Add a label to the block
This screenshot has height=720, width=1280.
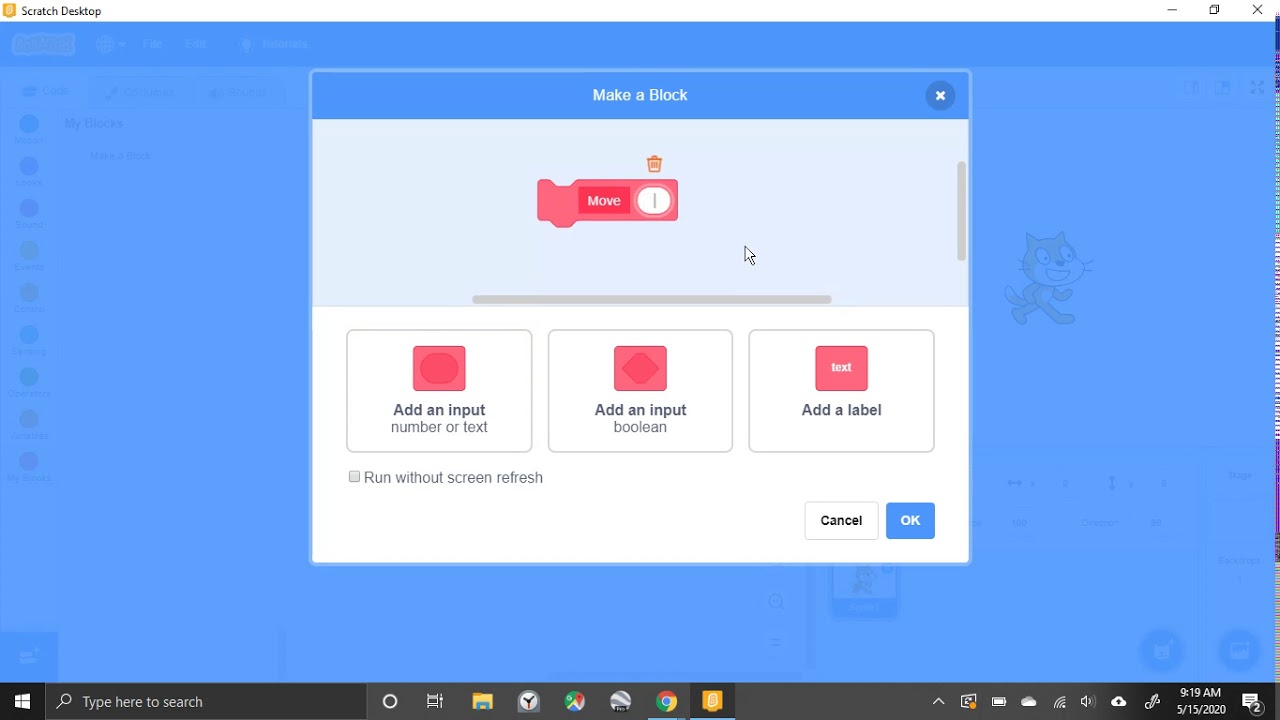coord(841,391)
